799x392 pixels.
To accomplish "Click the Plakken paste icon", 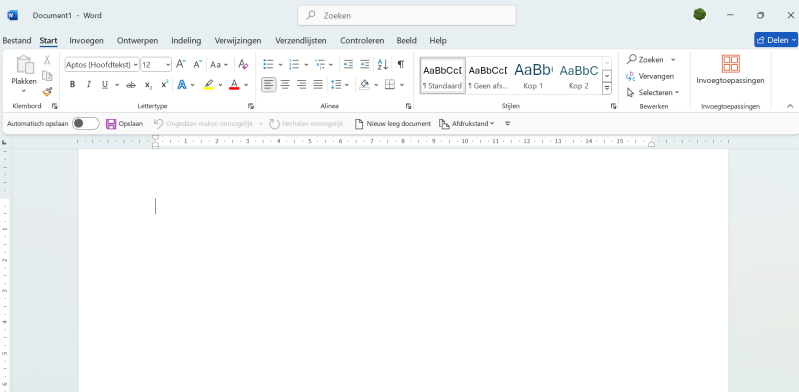I will pos(24,65).
